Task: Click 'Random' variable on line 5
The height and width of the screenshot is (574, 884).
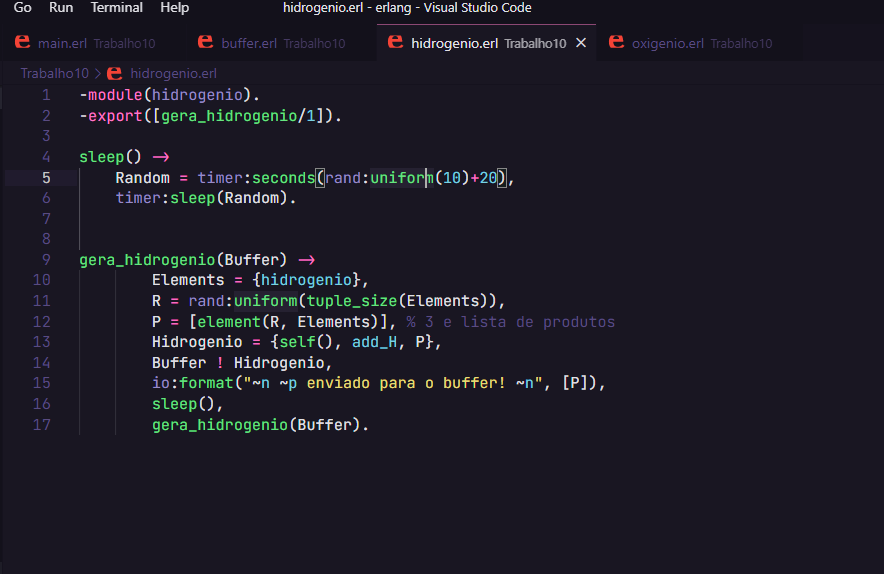Action: click(143, 178)
